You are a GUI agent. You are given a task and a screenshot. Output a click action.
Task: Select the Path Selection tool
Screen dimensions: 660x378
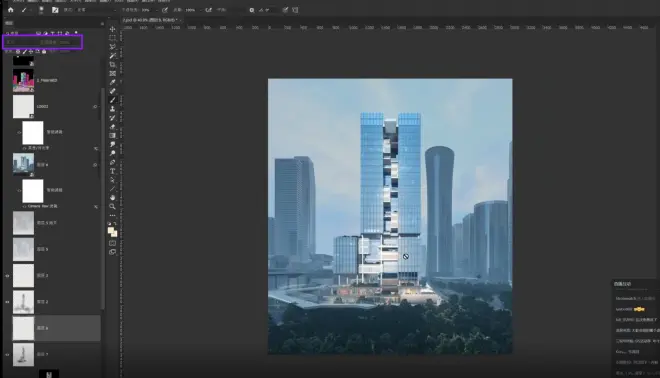112,180
